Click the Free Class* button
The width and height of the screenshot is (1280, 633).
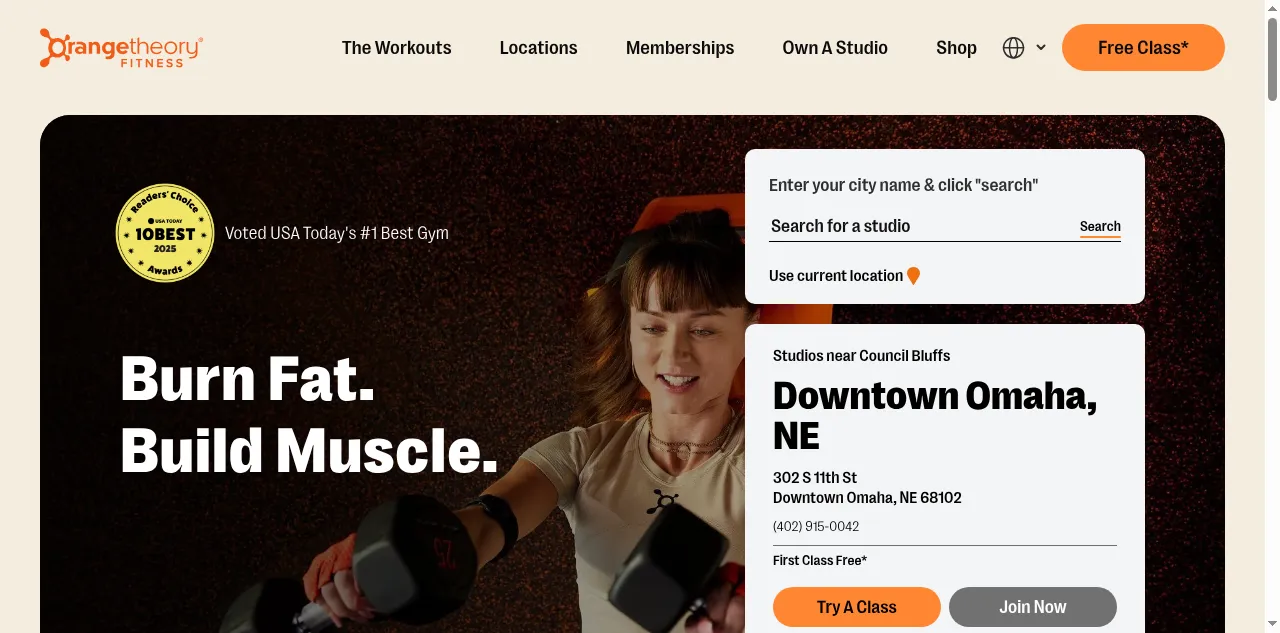[1143, 48]
